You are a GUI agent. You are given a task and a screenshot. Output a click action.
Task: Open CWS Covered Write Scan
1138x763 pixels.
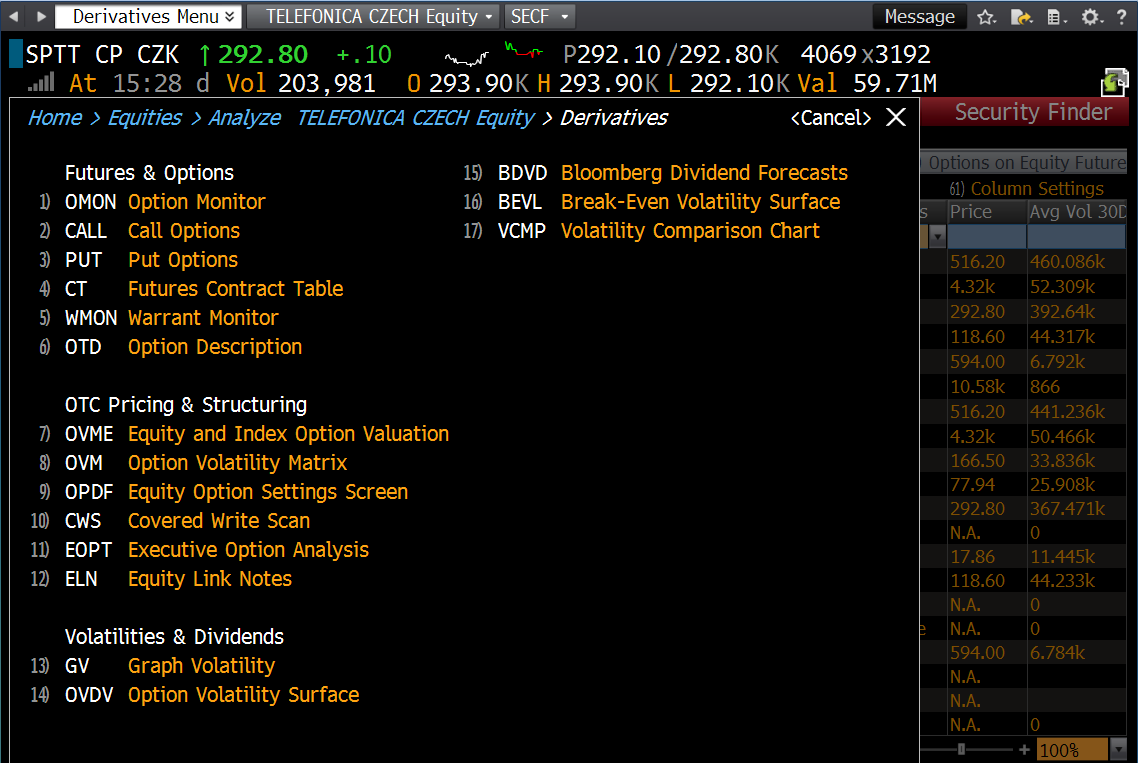pyautogui.click(x=187, y=521)
